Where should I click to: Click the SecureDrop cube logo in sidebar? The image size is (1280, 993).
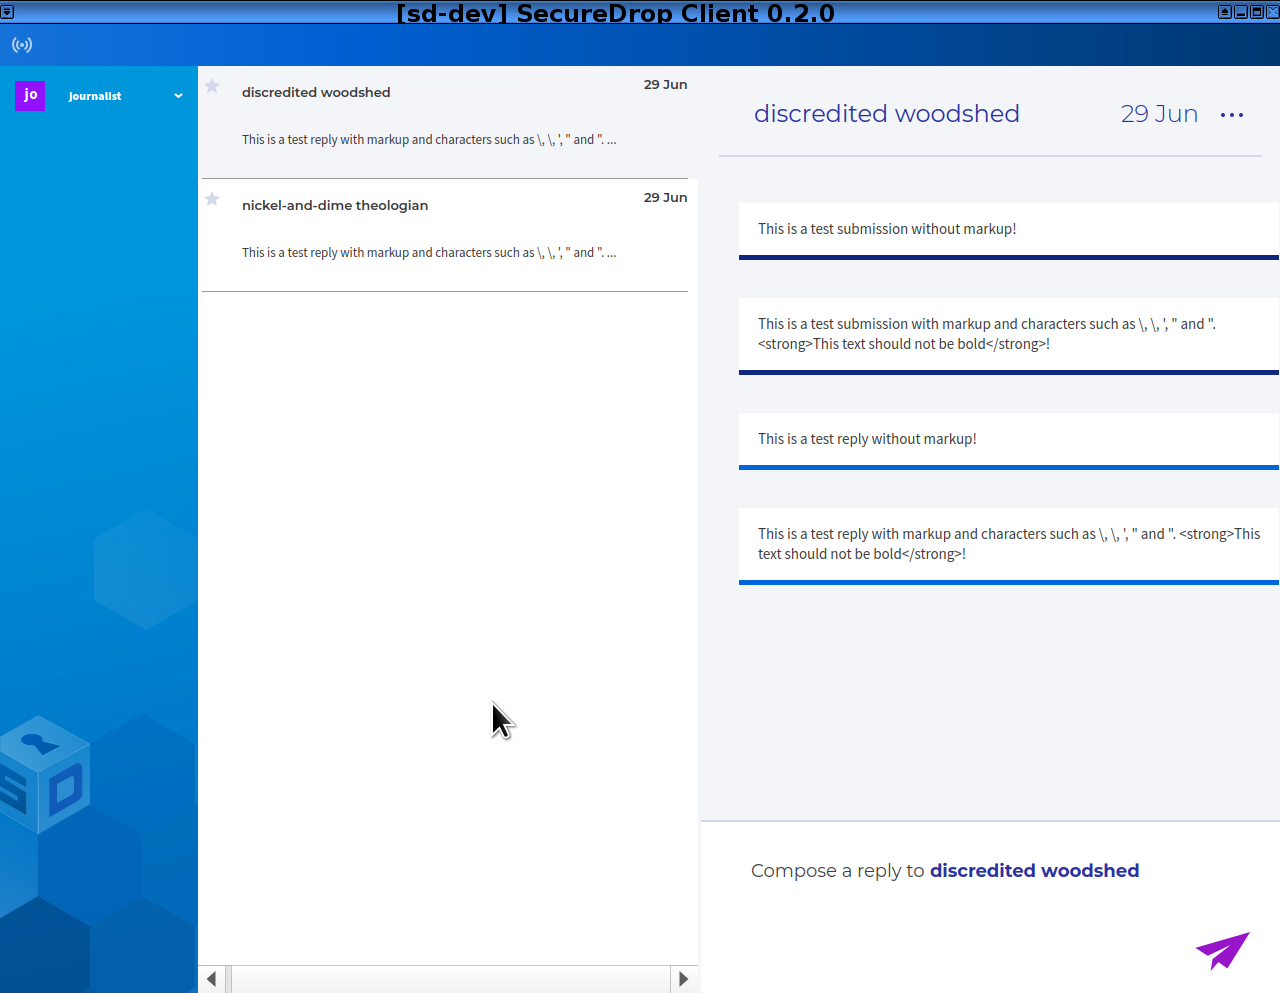[45, 775]
